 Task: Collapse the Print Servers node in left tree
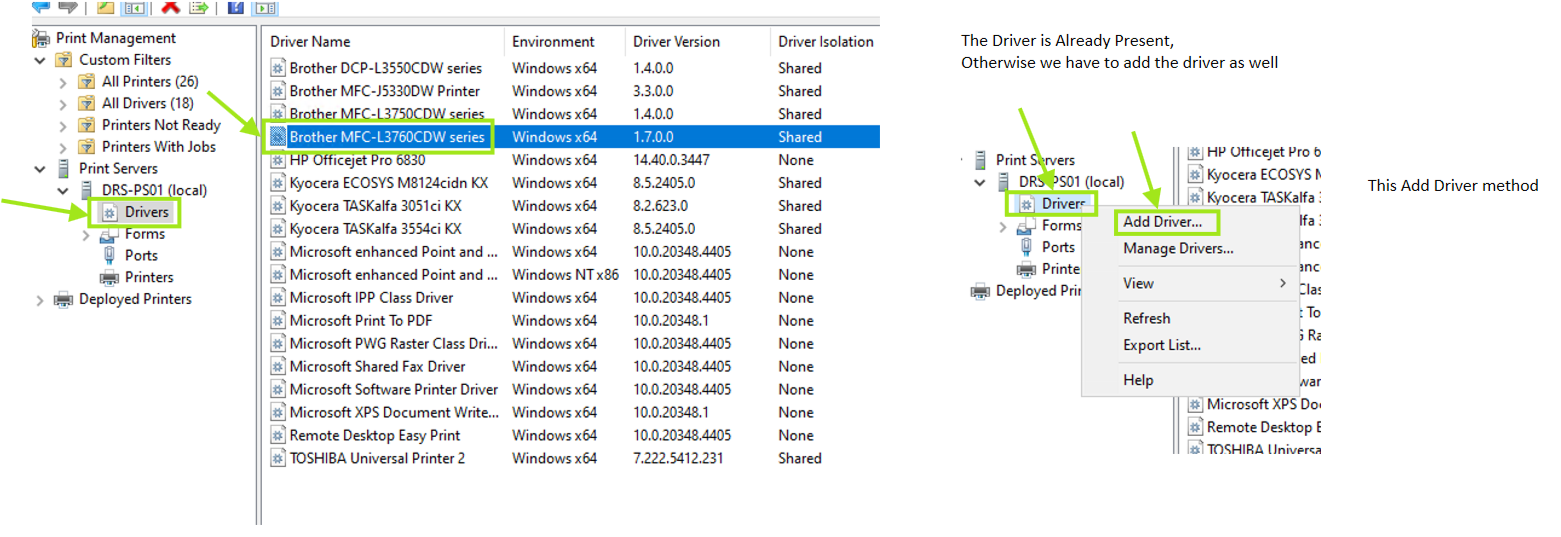click(40, 168)
